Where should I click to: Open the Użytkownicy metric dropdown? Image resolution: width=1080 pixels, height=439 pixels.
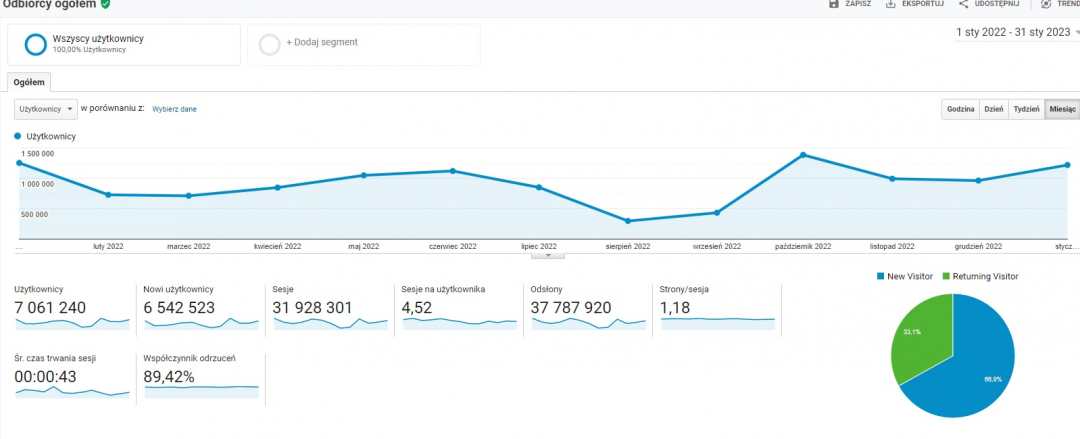click(x=45, y=108)
